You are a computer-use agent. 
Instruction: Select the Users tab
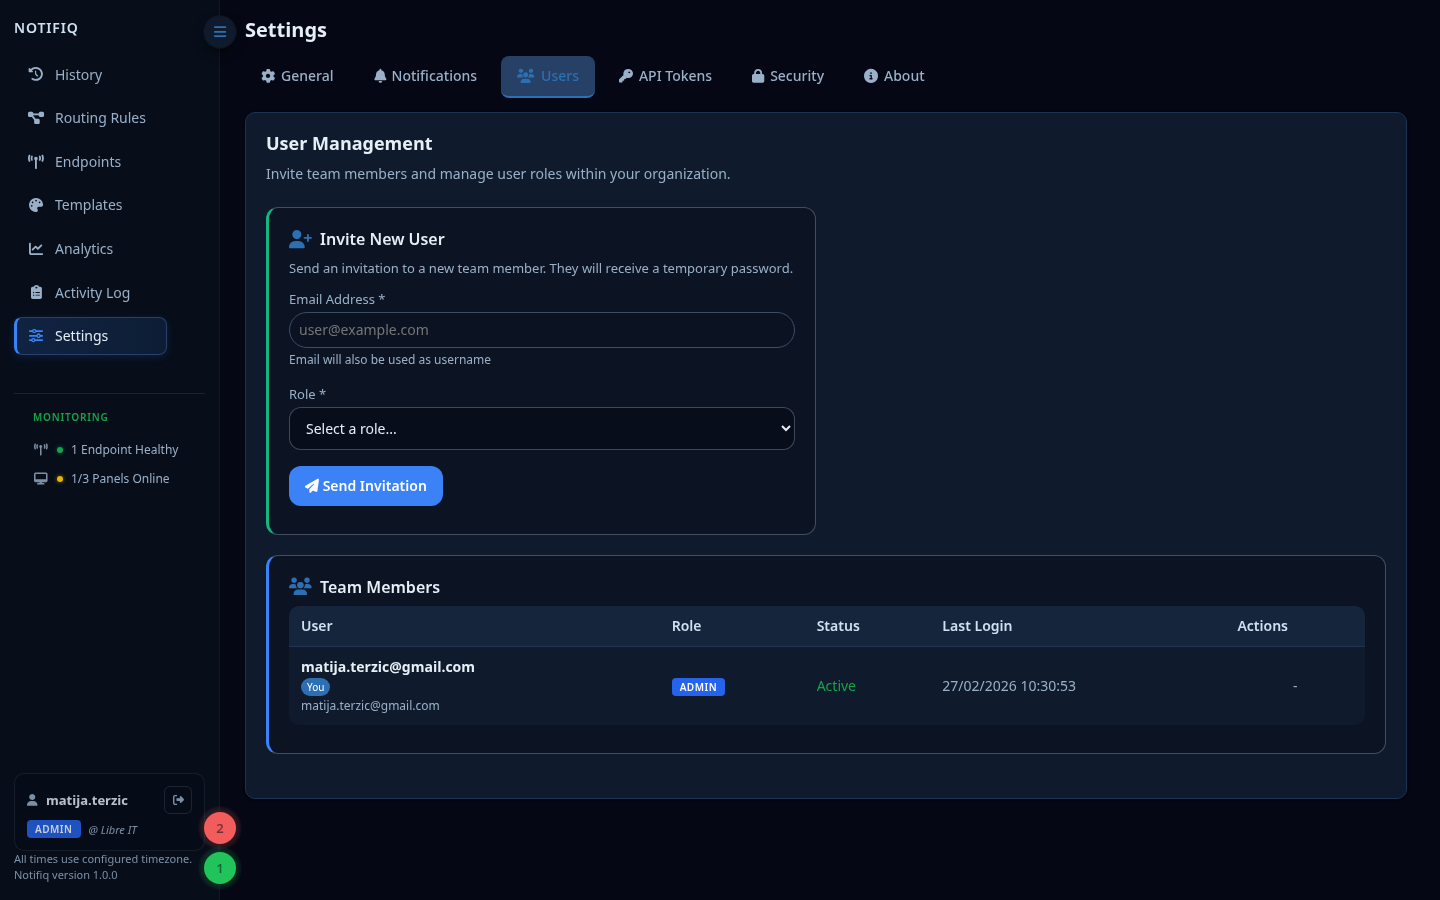pos(548,76)
